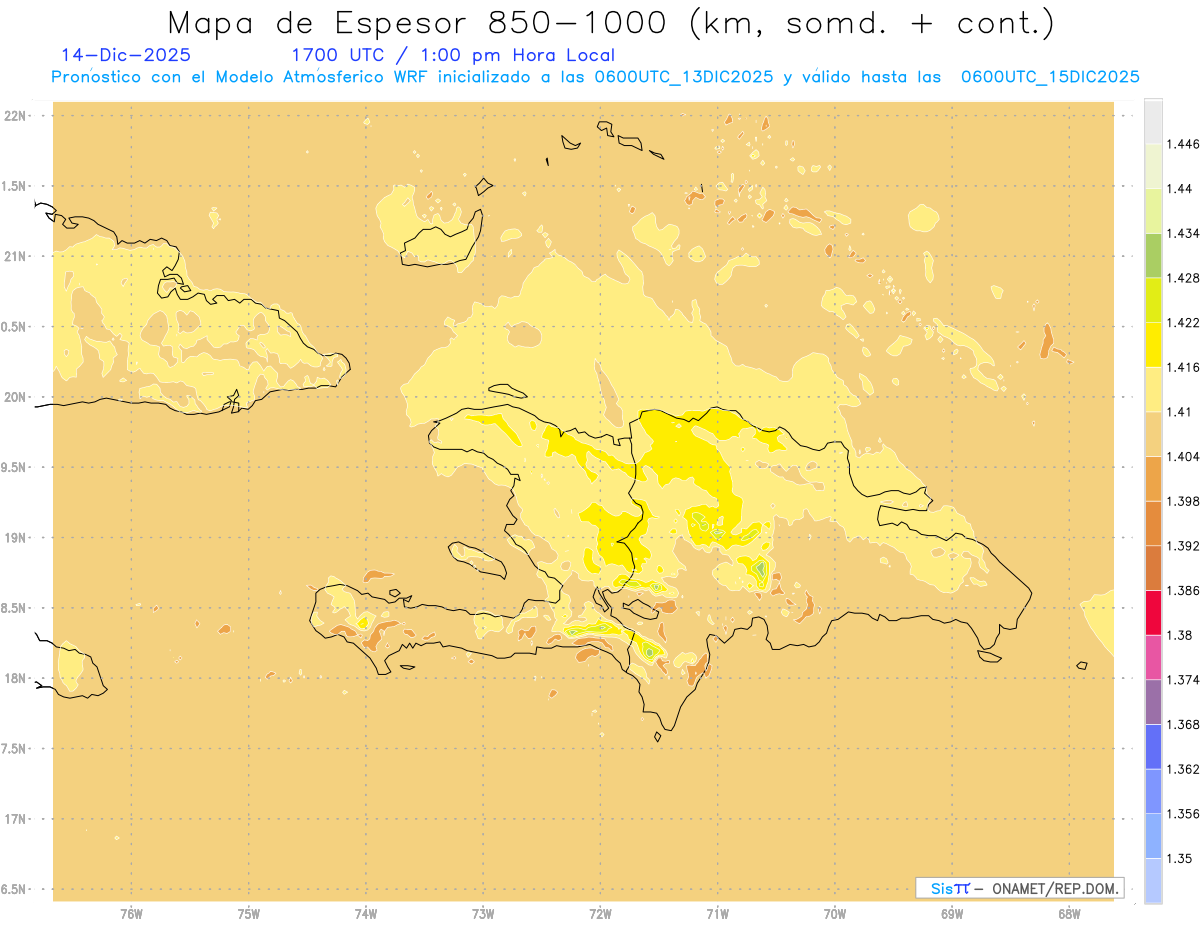The height and width of the screenshot is (927, 1200).
Task: Click the light gray swatch above 1.446
Action: (1153, 121)
